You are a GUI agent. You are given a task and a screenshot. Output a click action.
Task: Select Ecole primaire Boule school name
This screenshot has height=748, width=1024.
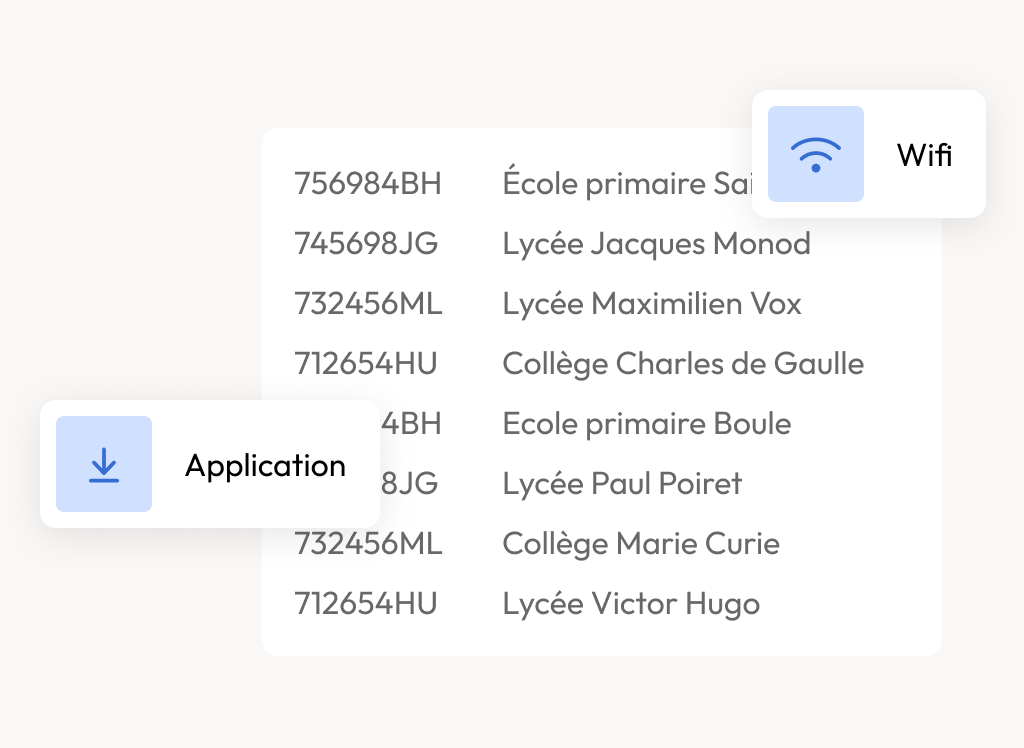click(647, 424)
